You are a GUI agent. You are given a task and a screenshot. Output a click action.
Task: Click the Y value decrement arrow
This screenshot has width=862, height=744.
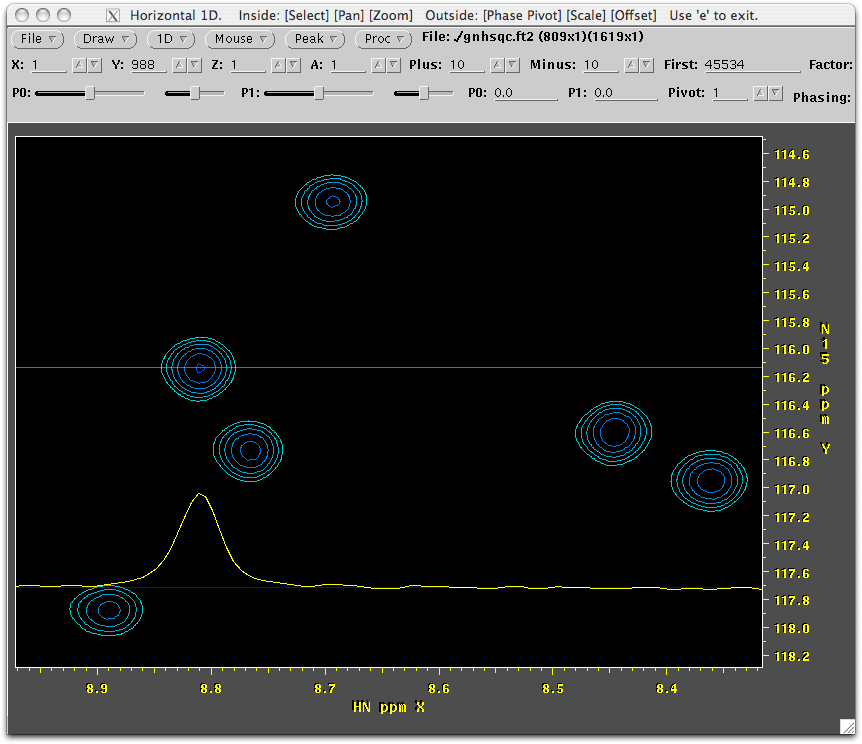click(194, 65)
